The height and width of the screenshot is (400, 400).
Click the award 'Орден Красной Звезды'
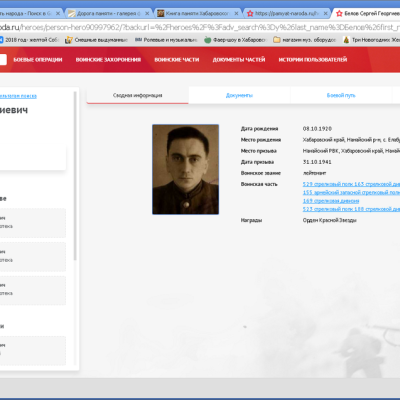coord(330,220)
